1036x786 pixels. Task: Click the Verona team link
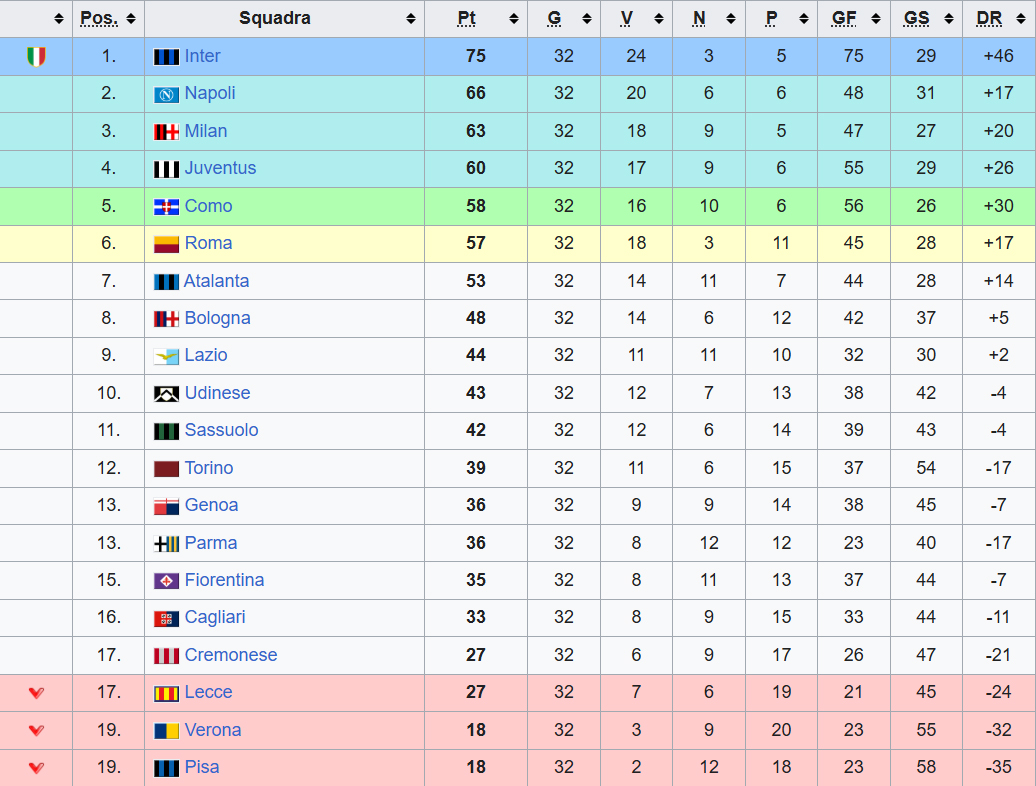(213, 730)
